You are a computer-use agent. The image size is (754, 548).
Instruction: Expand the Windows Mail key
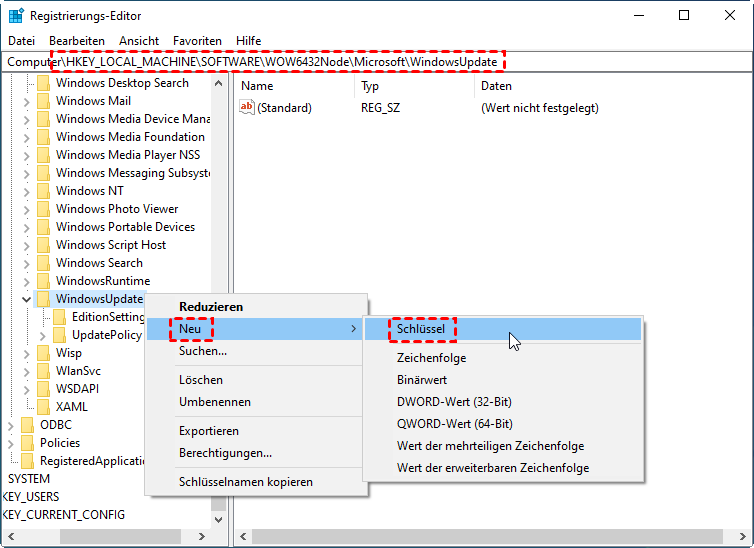[26, 101]
